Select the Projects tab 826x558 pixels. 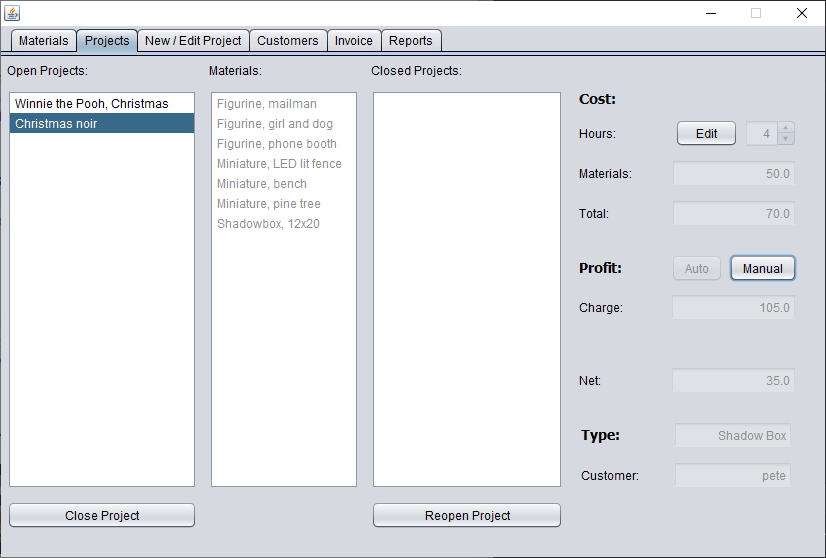(x=107, y=41)
